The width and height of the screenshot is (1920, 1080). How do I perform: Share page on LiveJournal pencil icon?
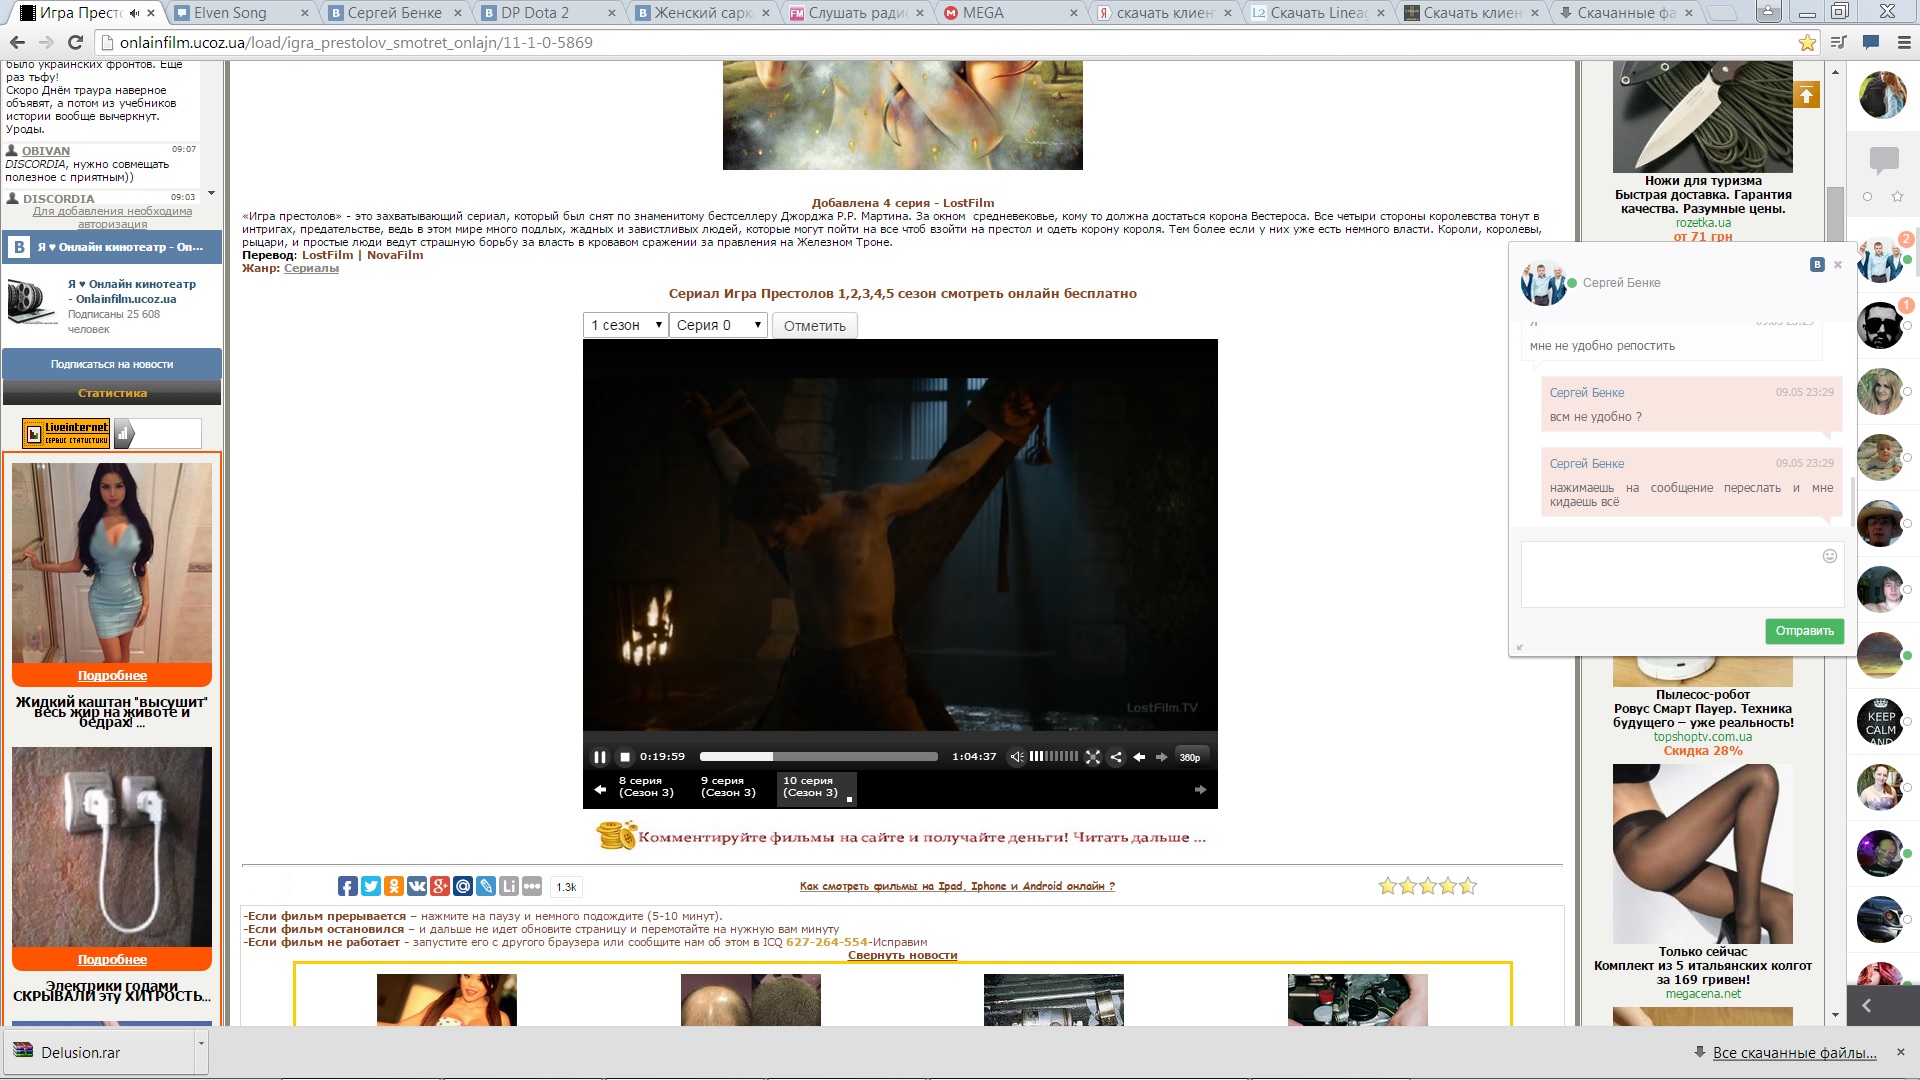[x=486, y=886]
